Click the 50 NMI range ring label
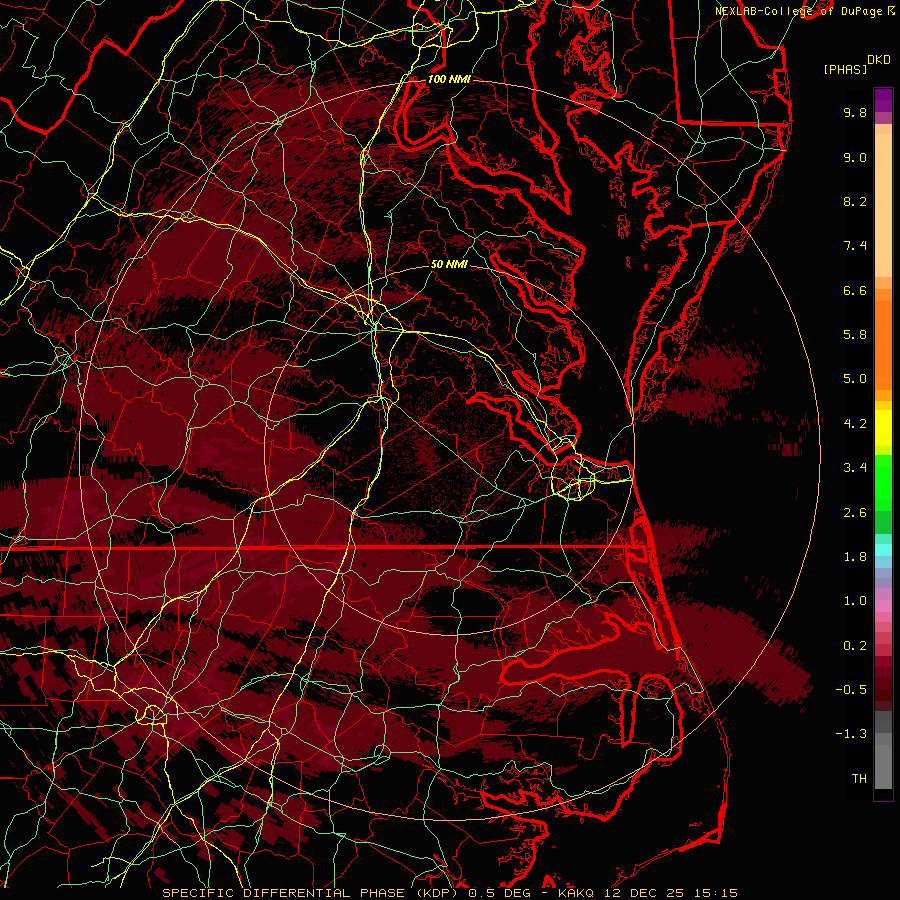Screen dimensions: 900x900 pos(449,264)
